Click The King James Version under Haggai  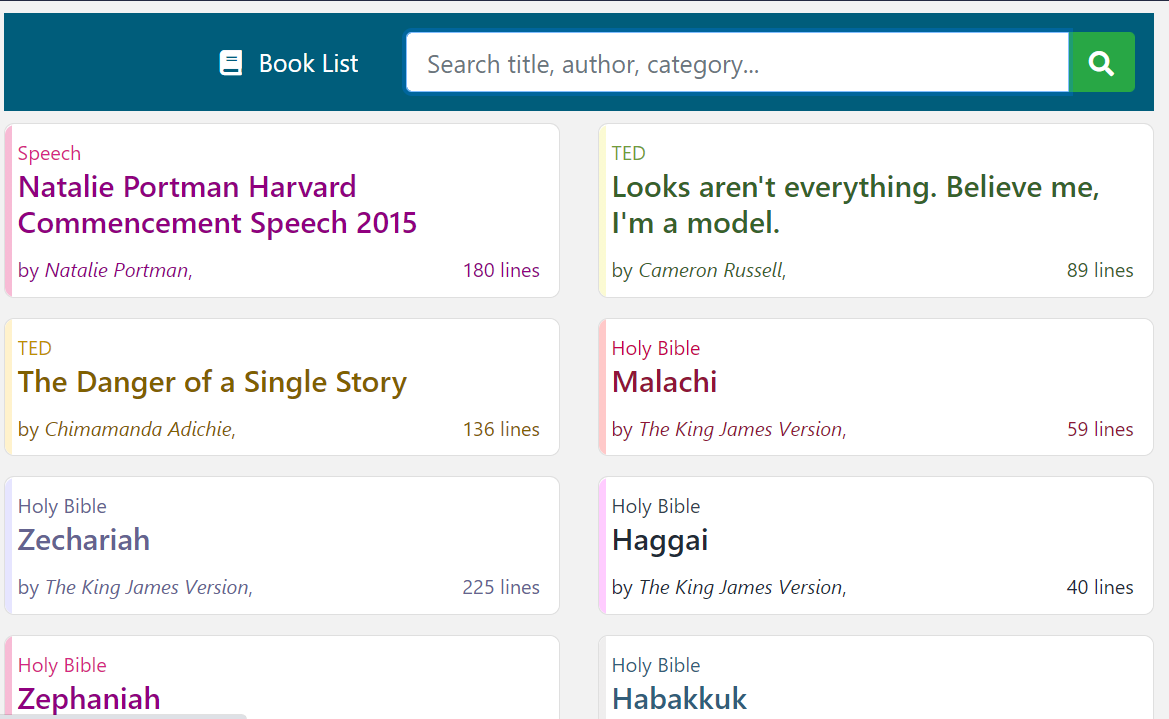(740, 588)
